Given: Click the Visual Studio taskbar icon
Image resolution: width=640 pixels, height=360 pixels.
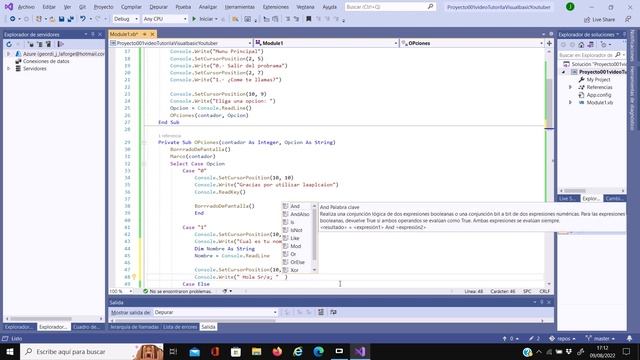Looking at the screenshot, I should coord(360,351).
